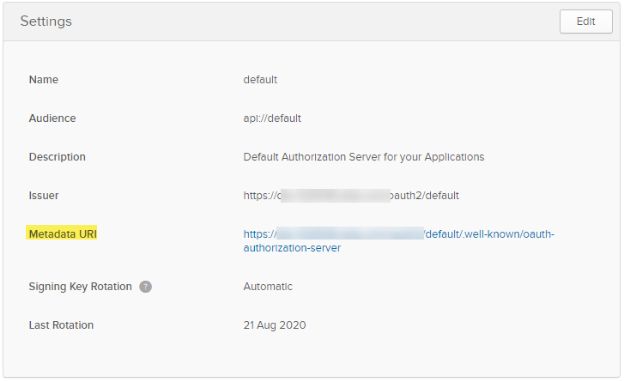624x381 pixels.
Task: Click the Name field label
Action: [x=43, y=80]
